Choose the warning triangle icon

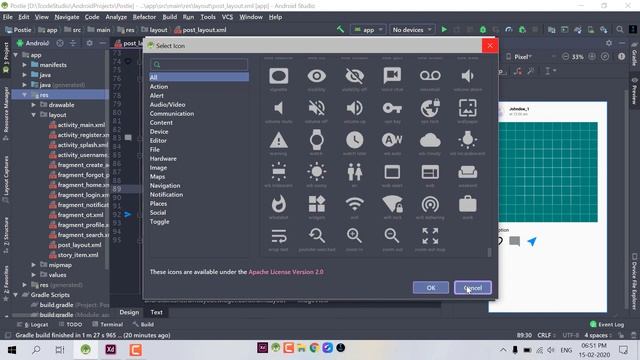[x=279, y=140]
